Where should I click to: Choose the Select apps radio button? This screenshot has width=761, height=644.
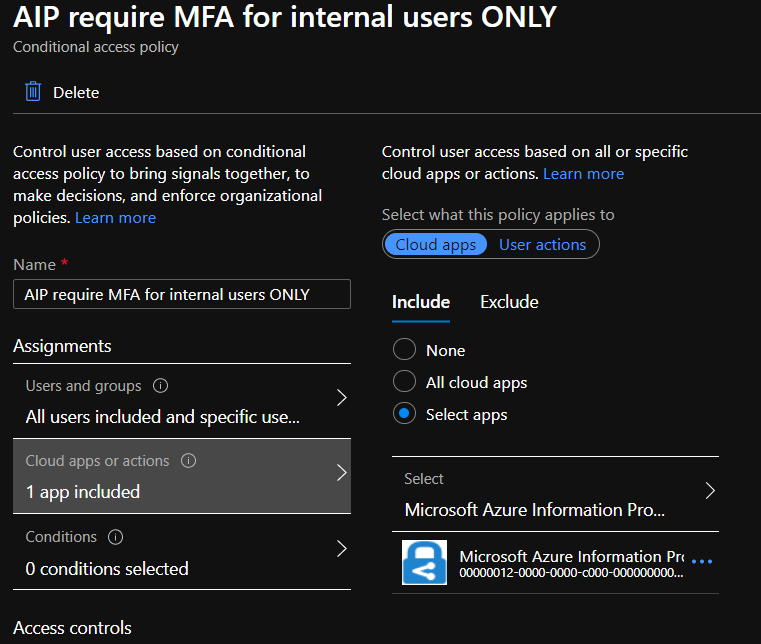[x=404, y=414]
